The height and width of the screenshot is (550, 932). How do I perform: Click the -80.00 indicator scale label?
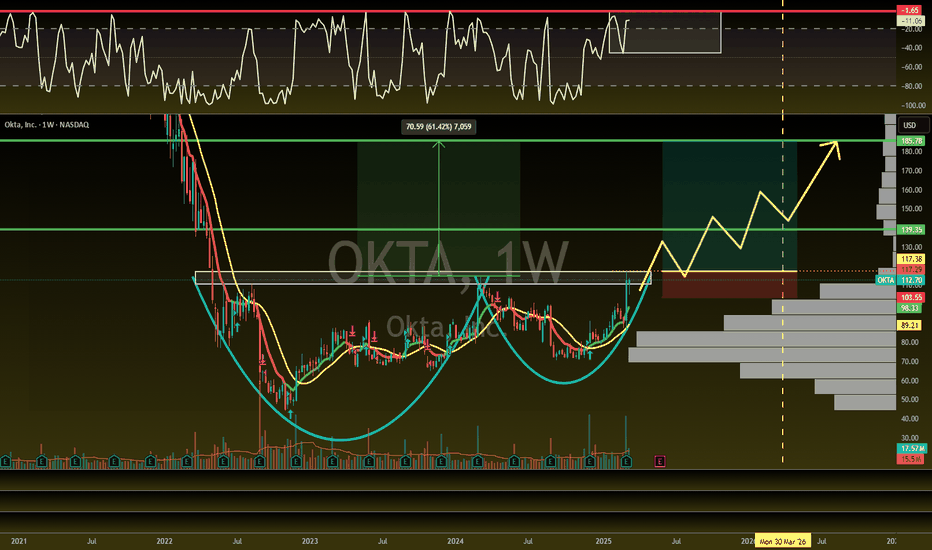point(912,86)
